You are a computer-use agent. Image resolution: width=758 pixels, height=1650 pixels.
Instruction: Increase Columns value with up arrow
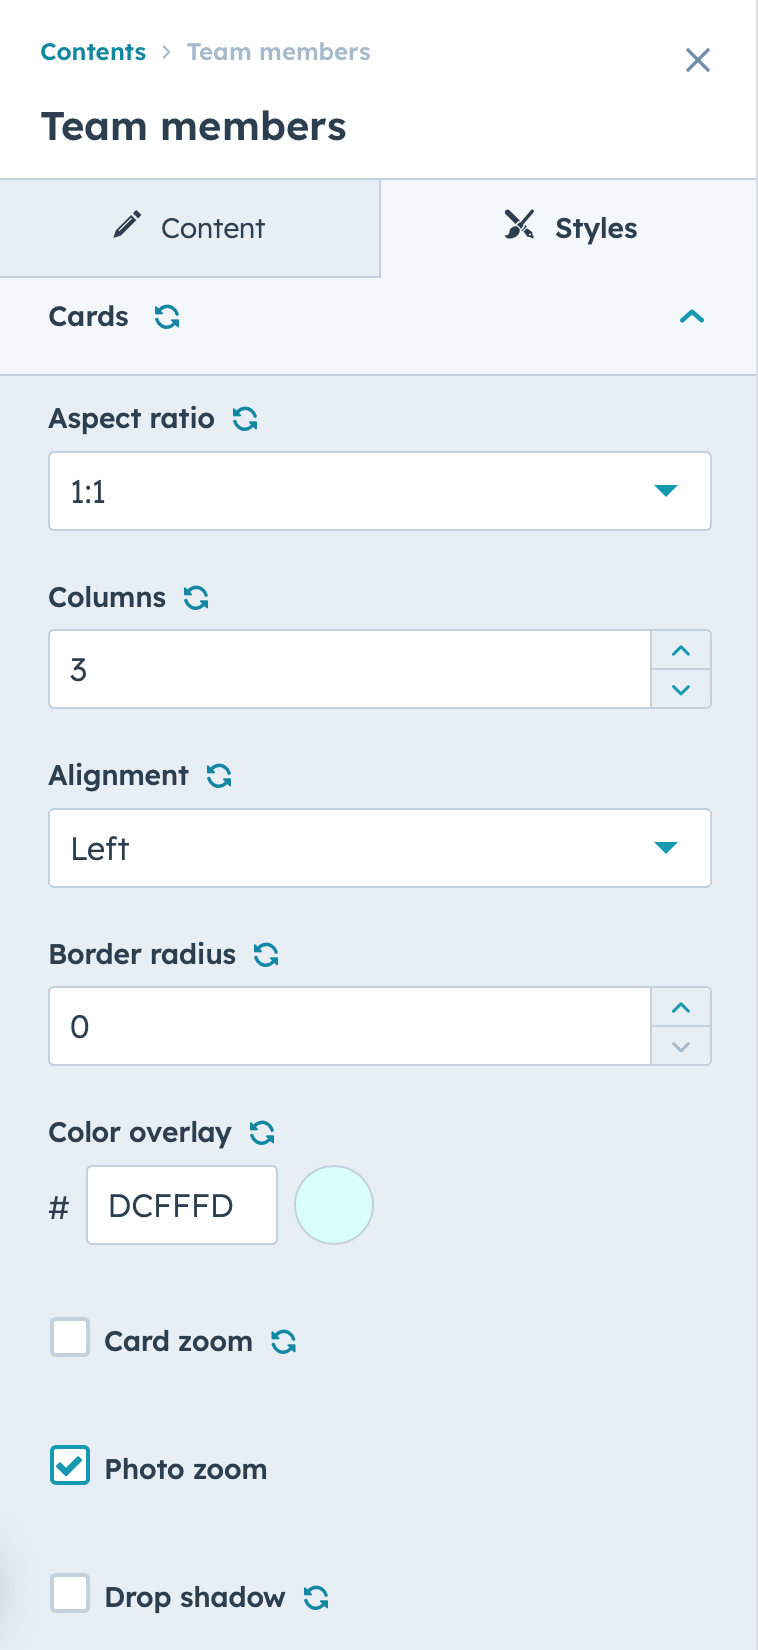[681, 650]
